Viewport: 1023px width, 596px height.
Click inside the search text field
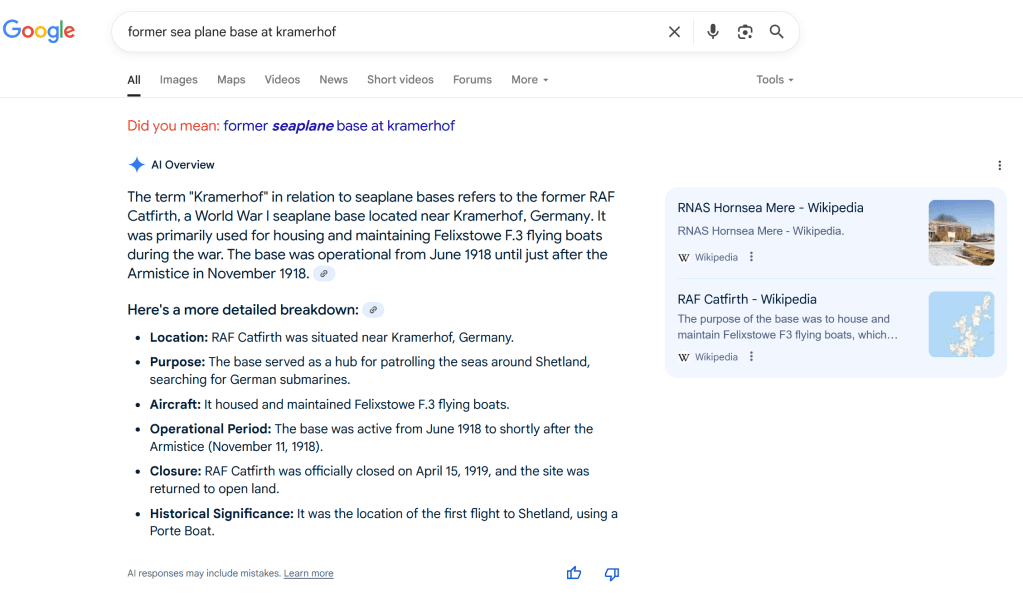point(390,32)
